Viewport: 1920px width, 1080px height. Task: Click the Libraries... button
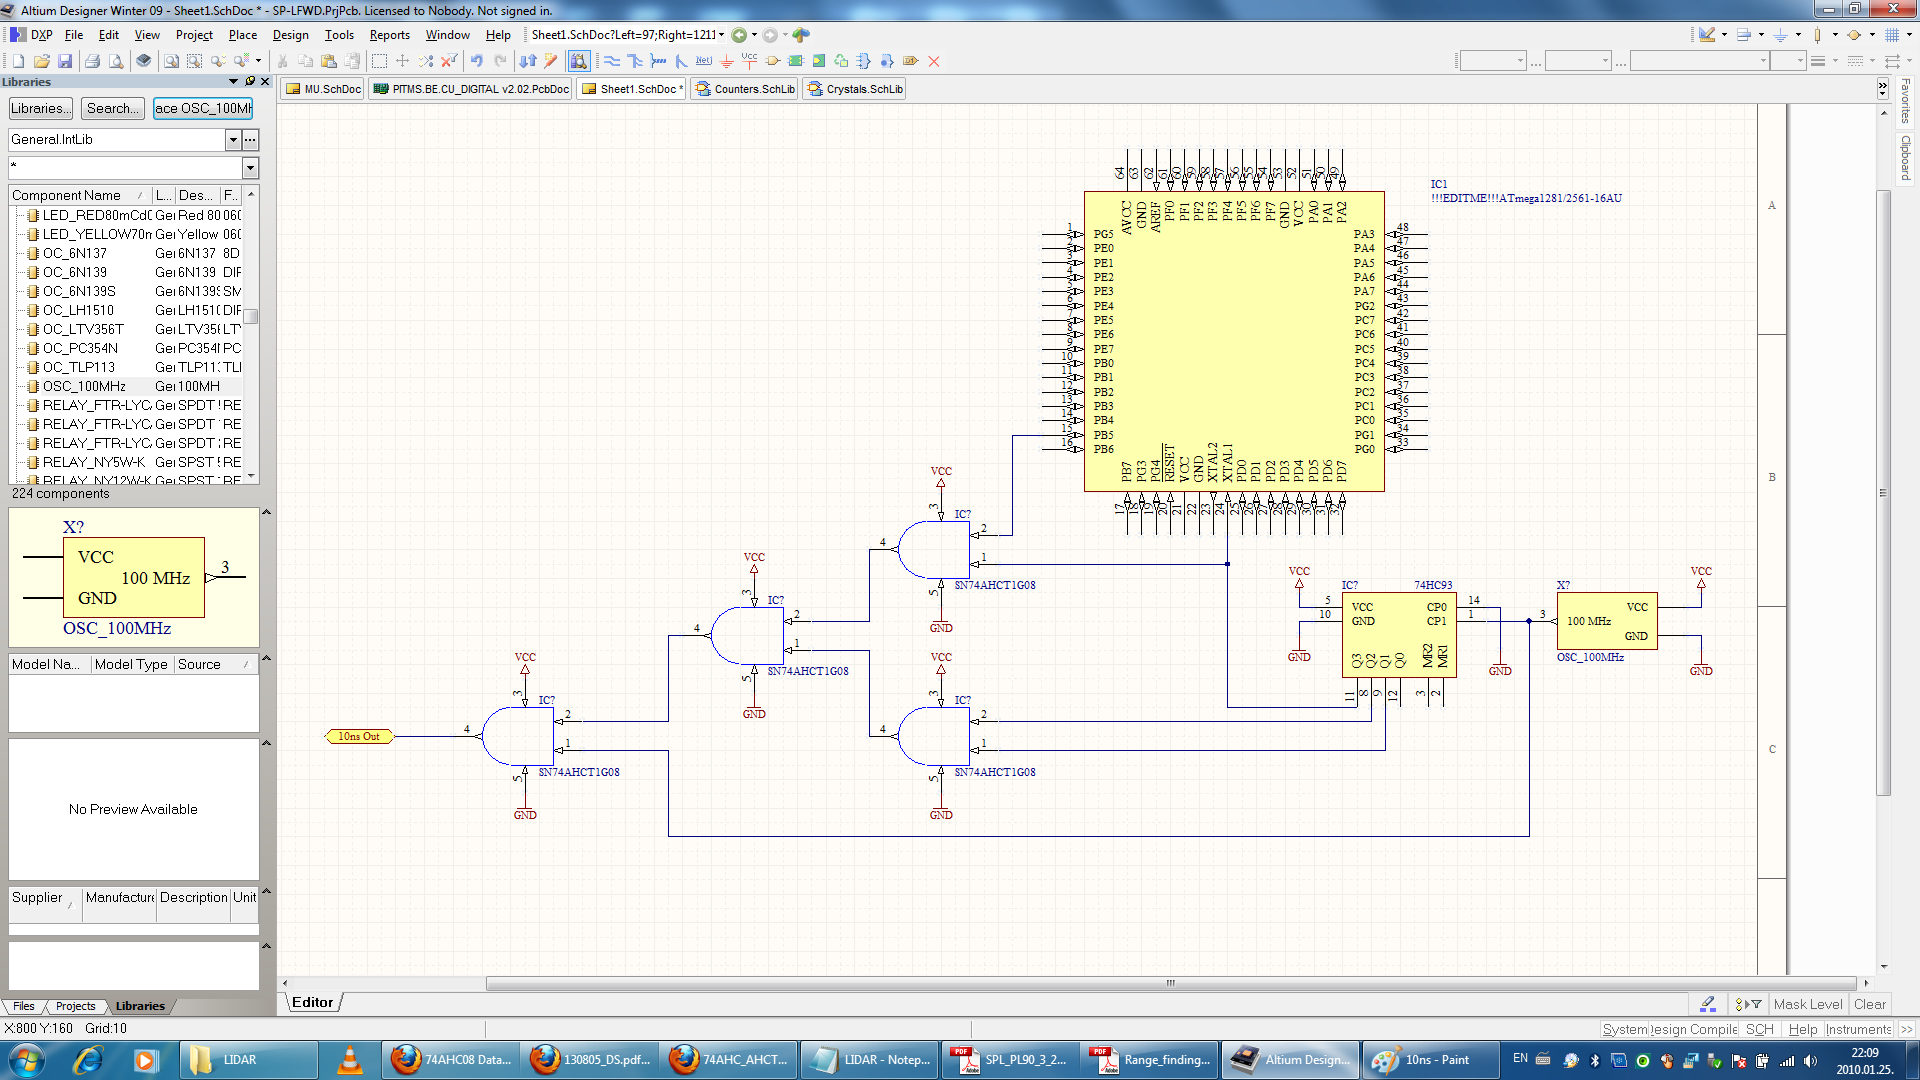pyautogui.click(x=41, y=108)
